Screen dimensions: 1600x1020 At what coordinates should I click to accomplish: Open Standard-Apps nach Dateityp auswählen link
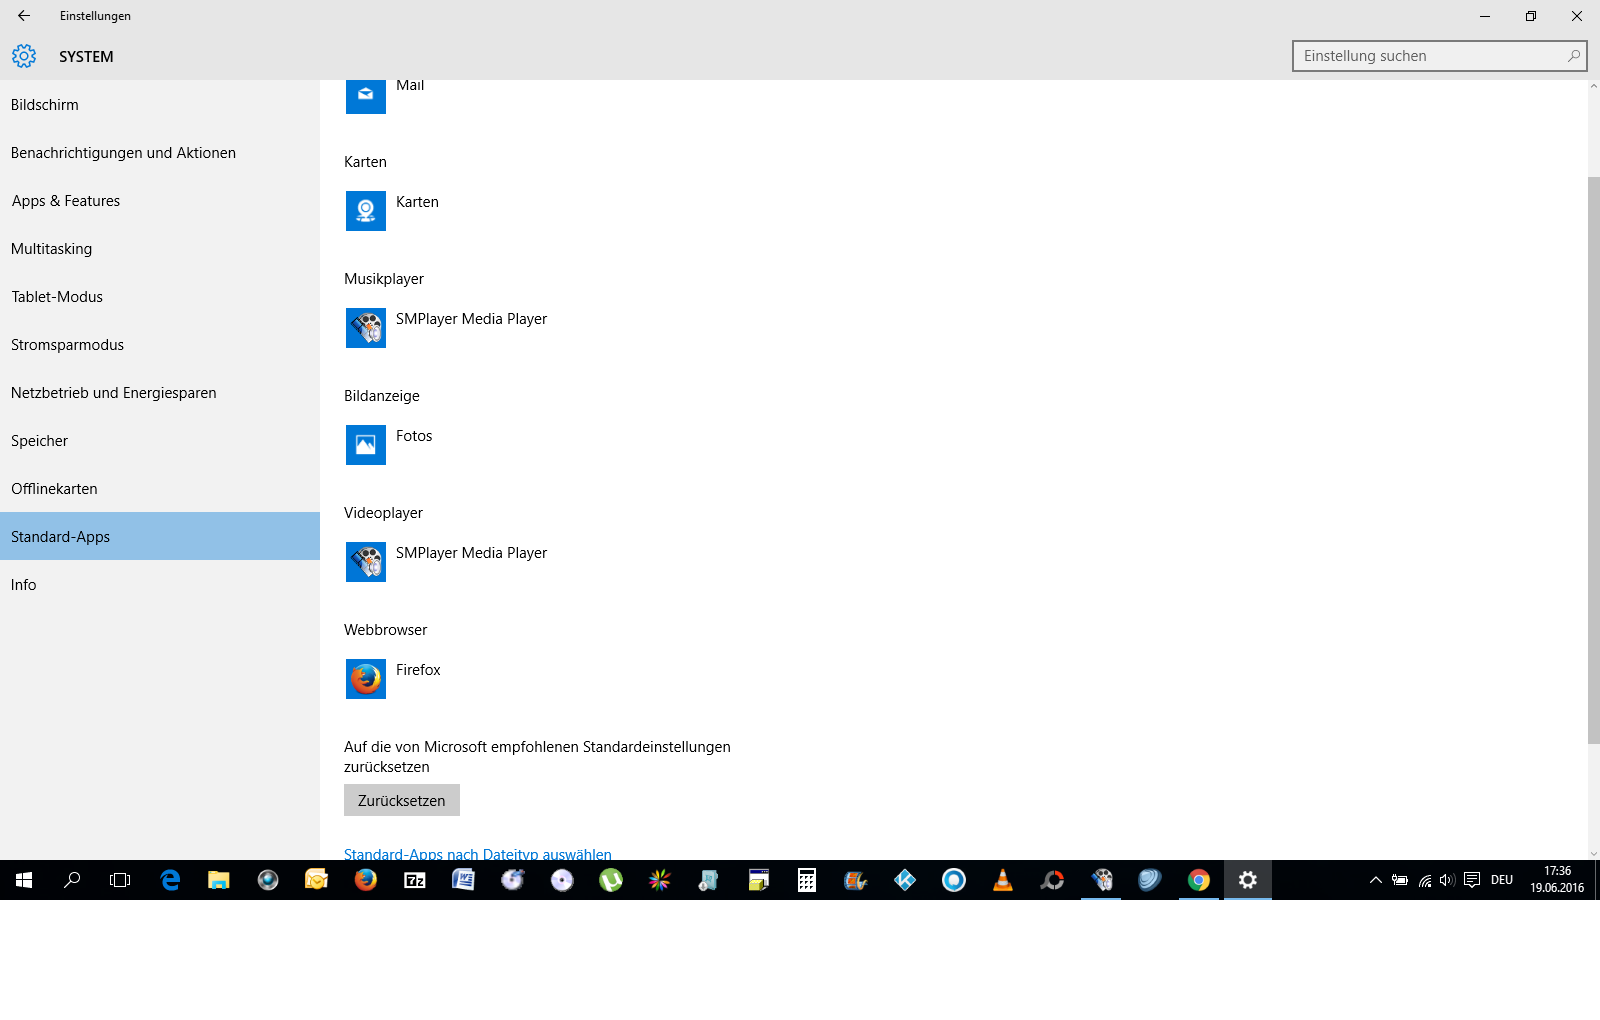coord(478,854)
